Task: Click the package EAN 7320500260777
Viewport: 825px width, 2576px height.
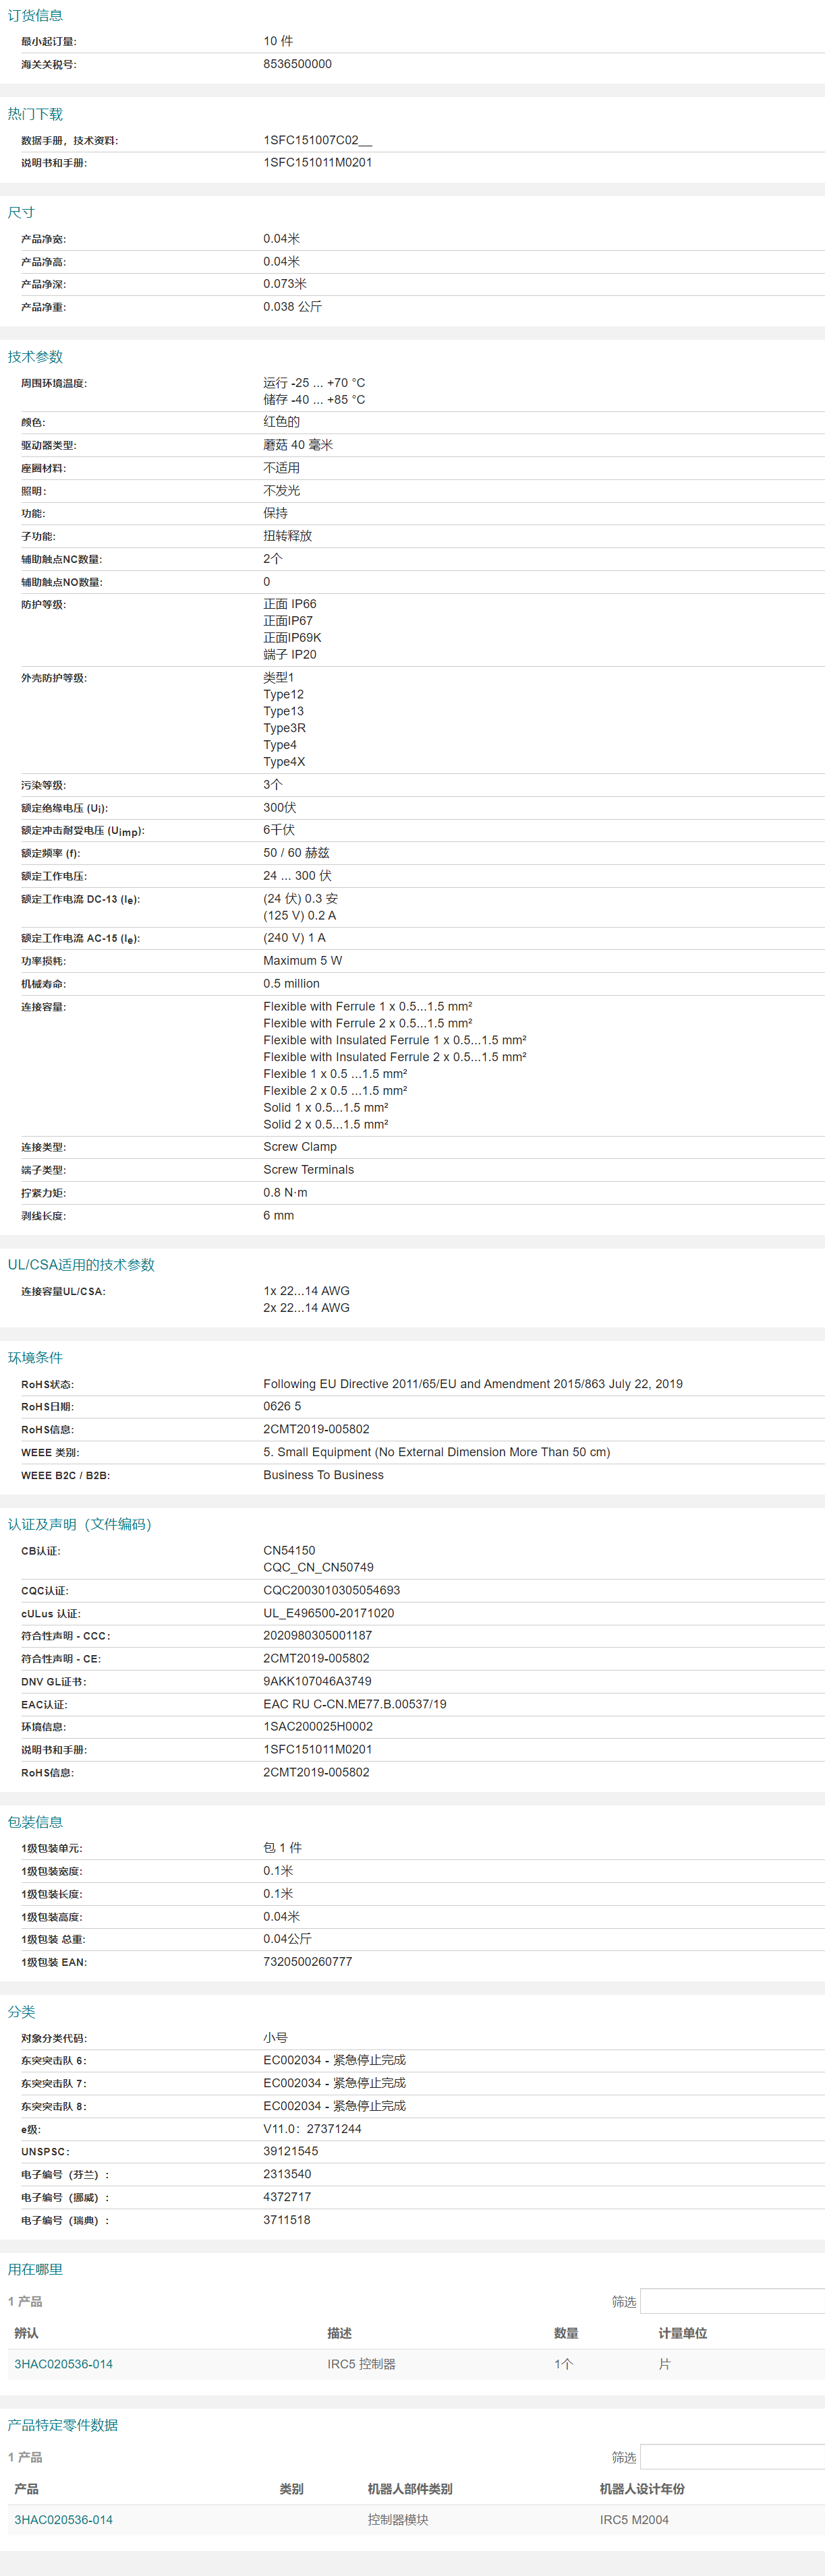Action: [307, 1962]
